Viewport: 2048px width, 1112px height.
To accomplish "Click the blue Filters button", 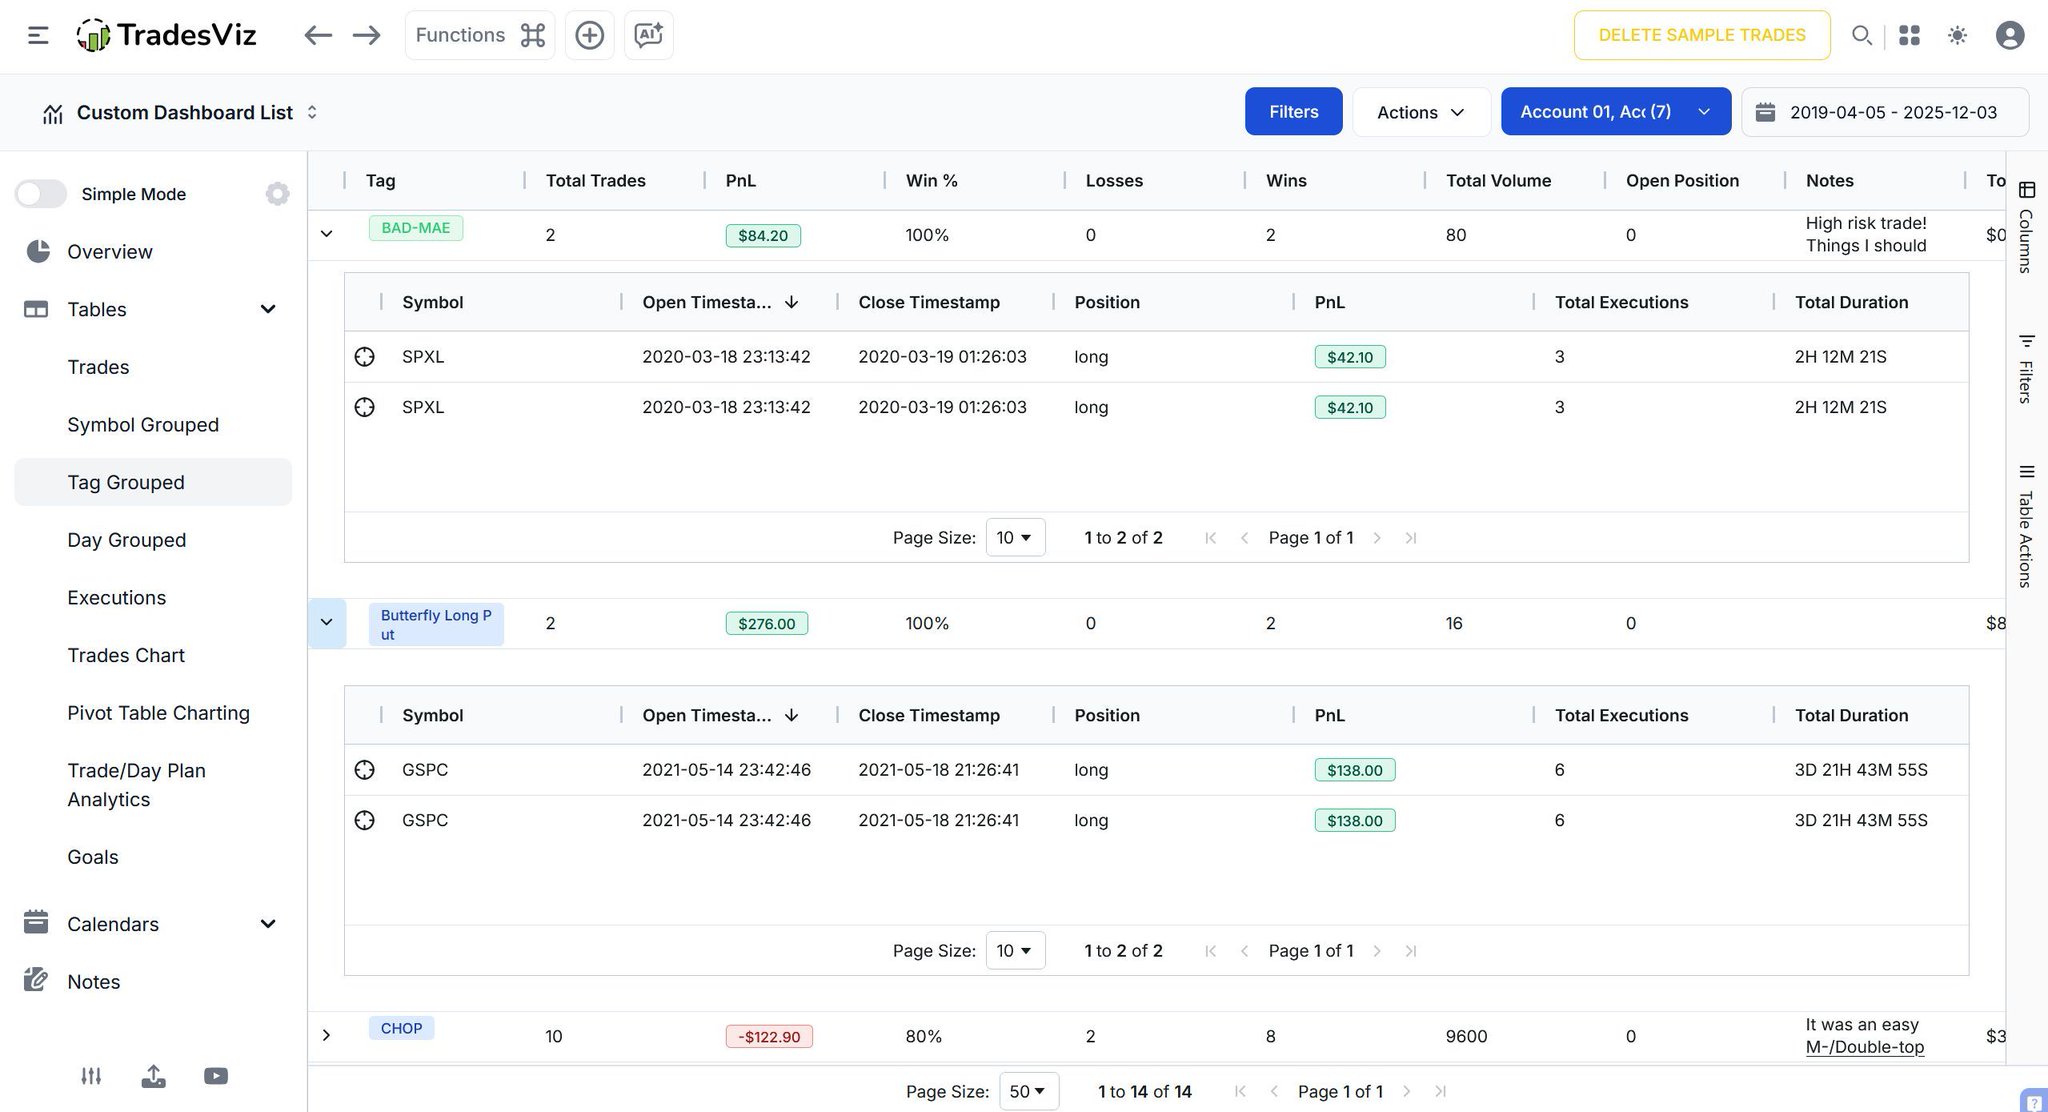I will (1293, 112).
